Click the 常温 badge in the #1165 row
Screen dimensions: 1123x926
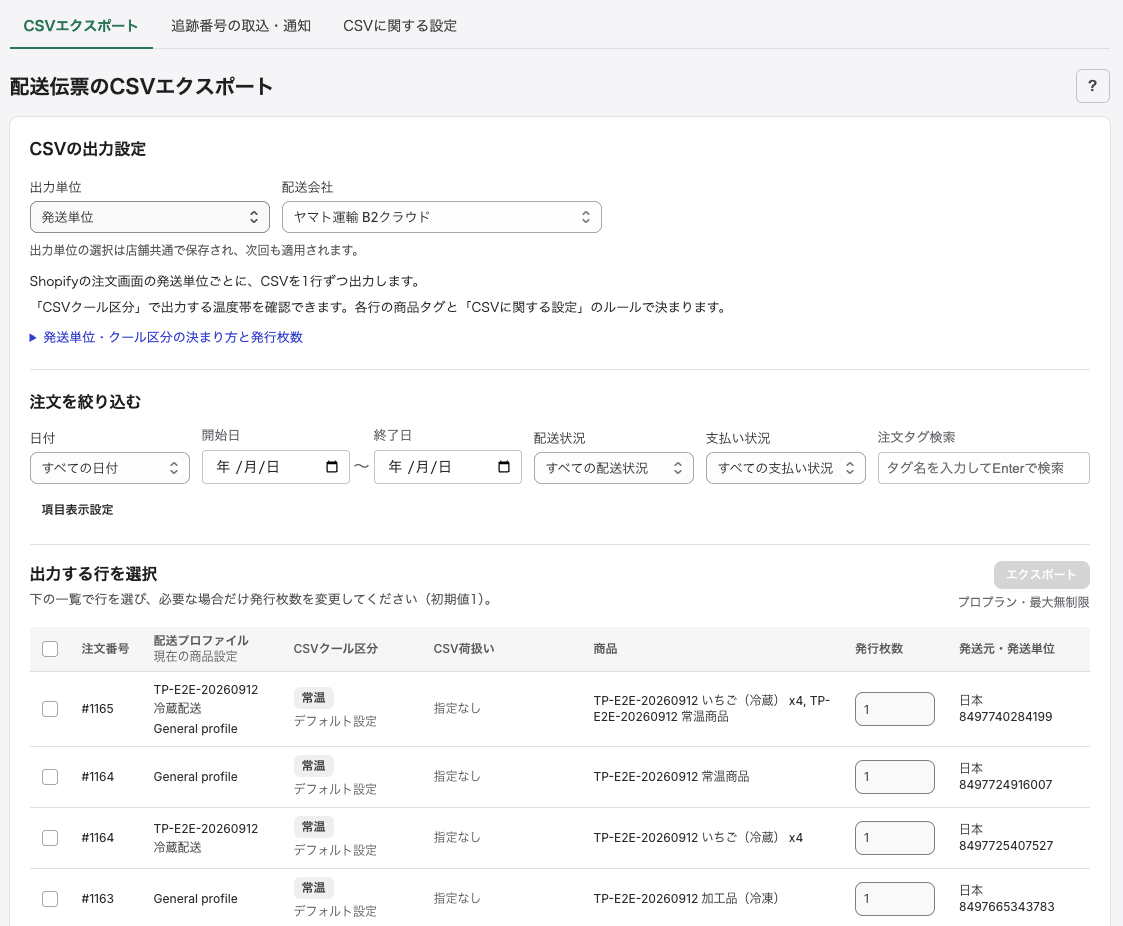(314, 698)
